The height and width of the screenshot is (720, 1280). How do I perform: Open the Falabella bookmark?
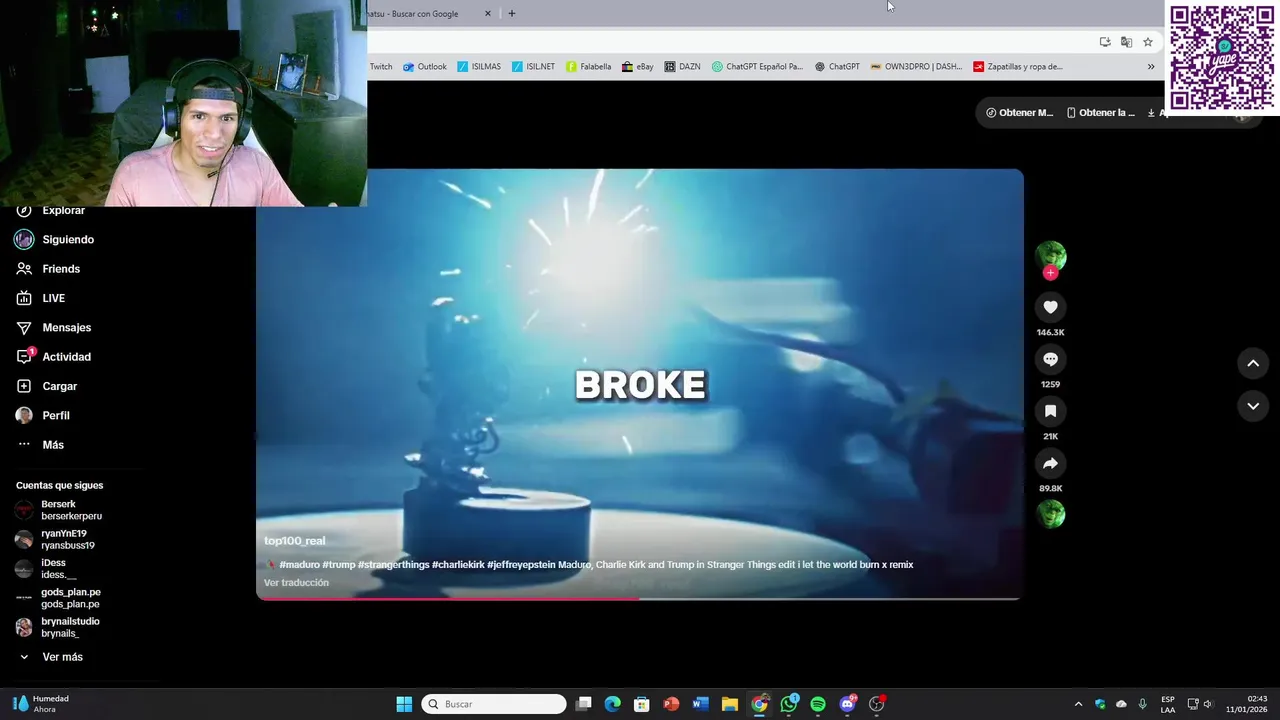(x=588, y=67)
